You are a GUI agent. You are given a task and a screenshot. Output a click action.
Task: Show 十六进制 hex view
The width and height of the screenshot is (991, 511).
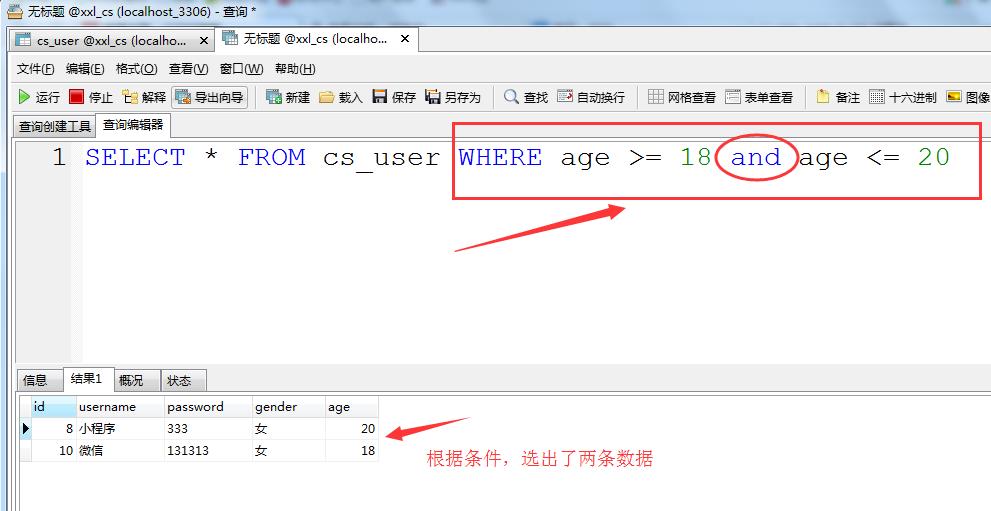pyautogui.click(x=903, y=97)
